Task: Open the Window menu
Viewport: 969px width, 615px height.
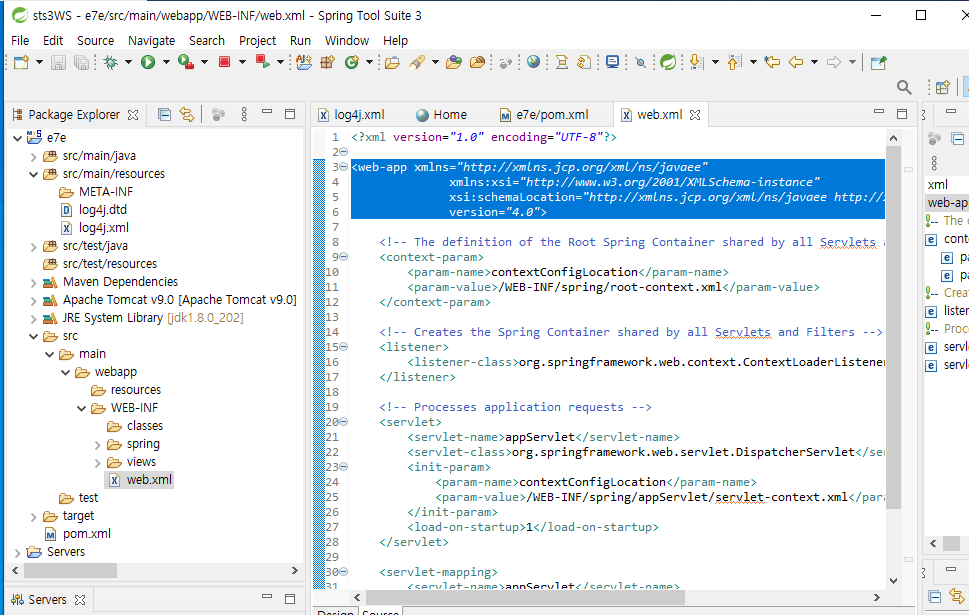Action: click(347, 40)
